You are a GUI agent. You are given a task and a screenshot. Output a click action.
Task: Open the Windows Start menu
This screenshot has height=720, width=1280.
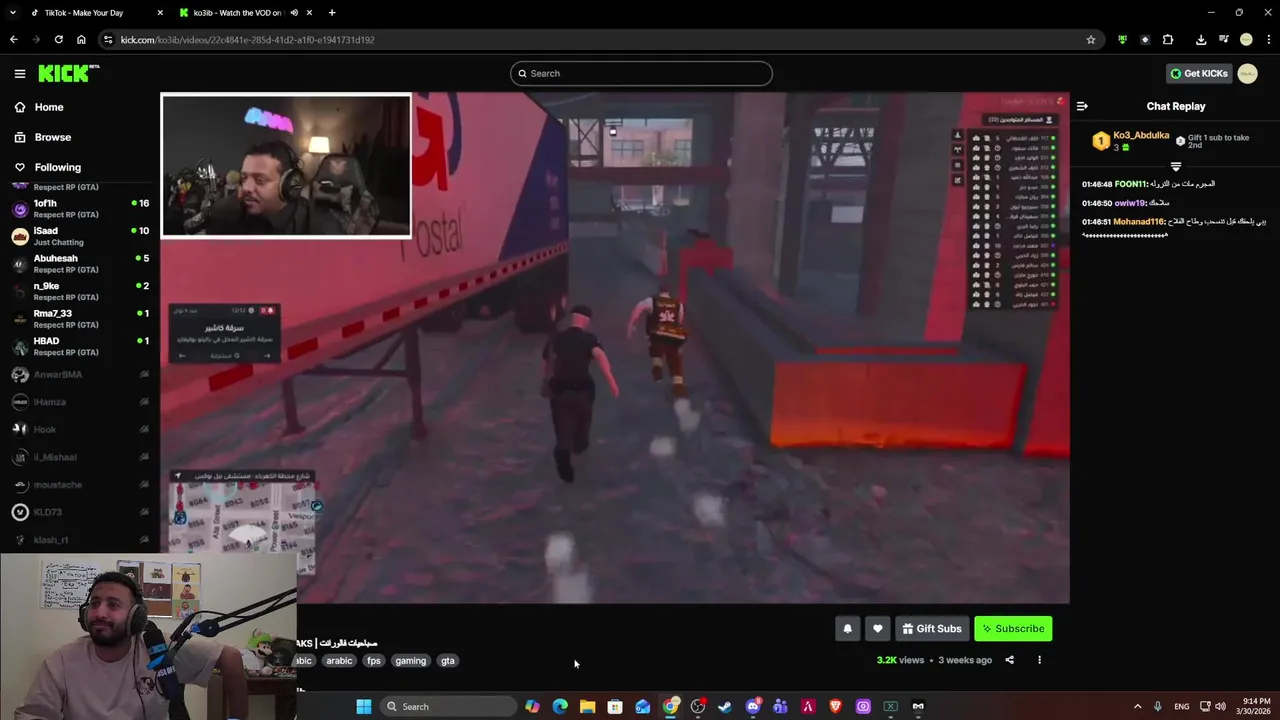tap(364, 707)
